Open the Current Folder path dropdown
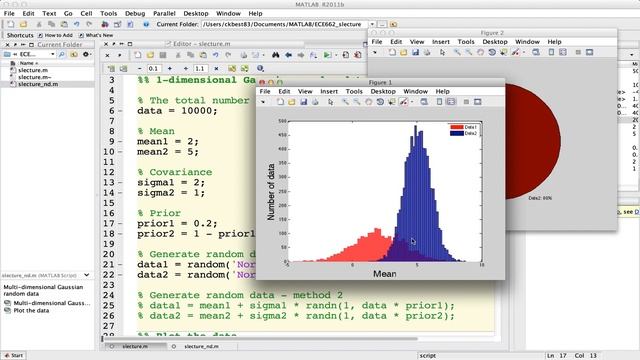 tap(372, 24)
